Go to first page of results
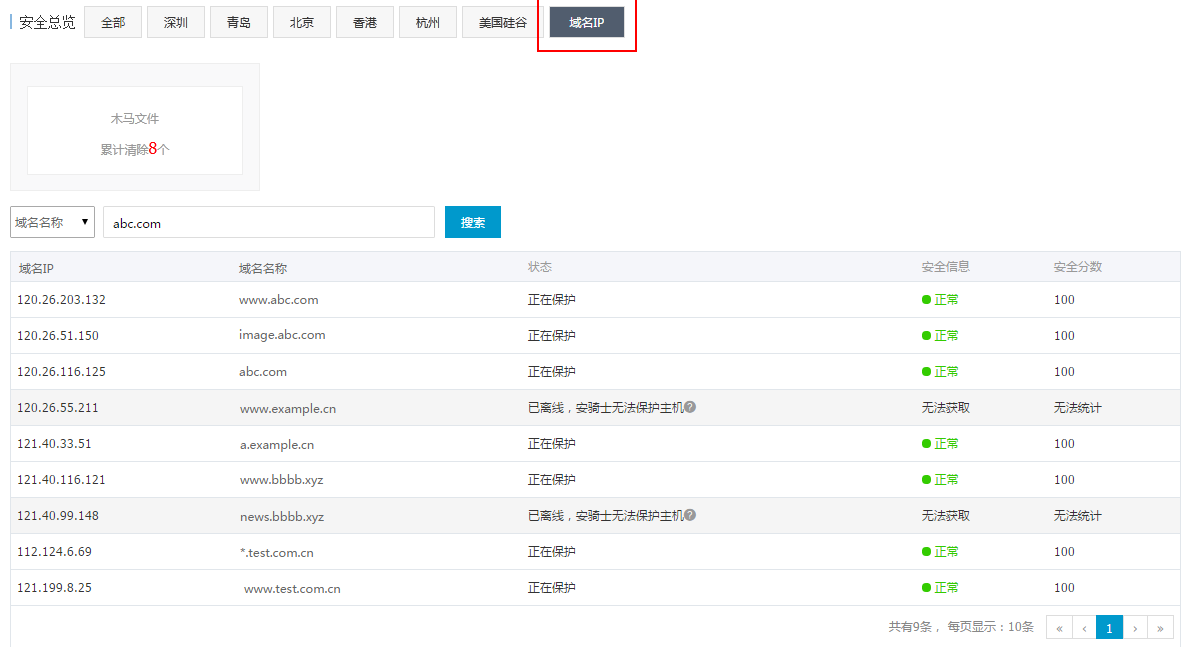This screenshot has height=647, width=1187. point(1059,627)
